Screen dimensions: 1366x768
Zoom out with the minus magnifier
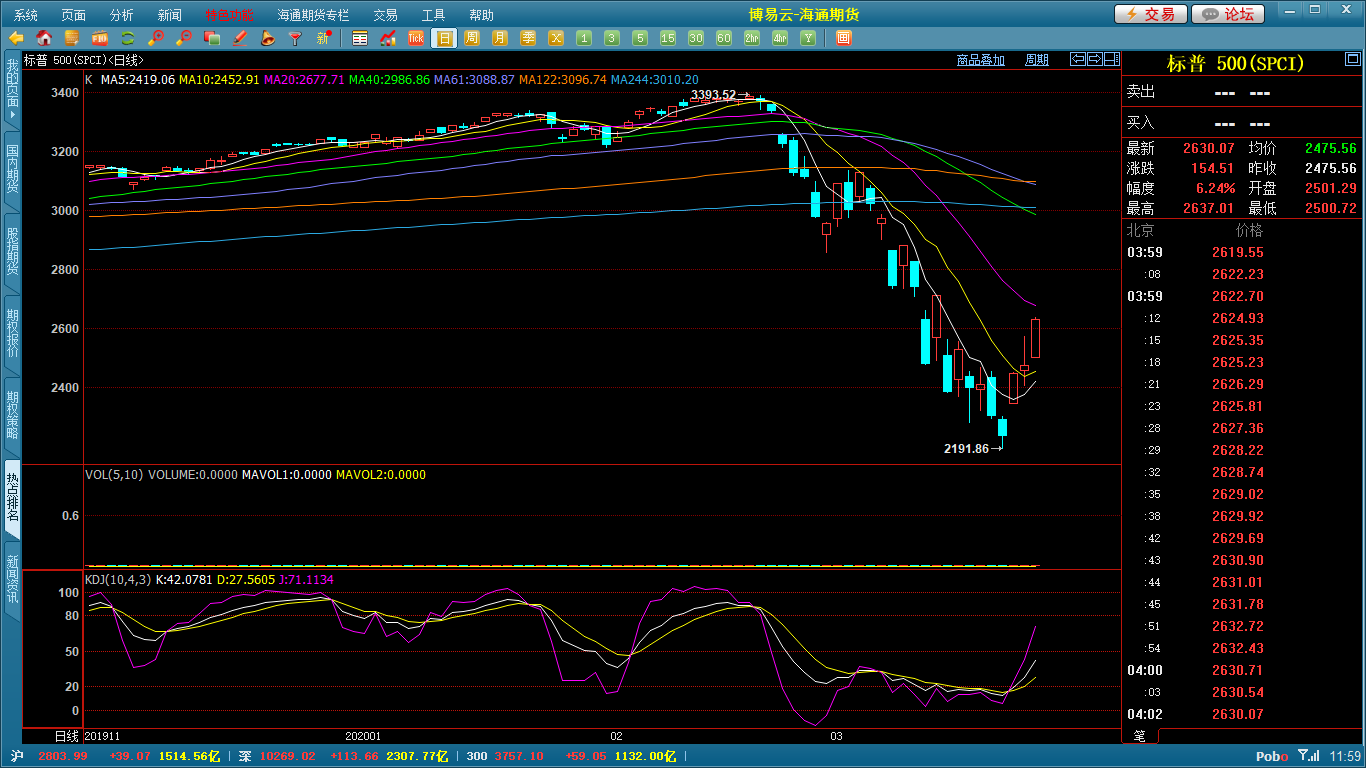pos(183,38)
